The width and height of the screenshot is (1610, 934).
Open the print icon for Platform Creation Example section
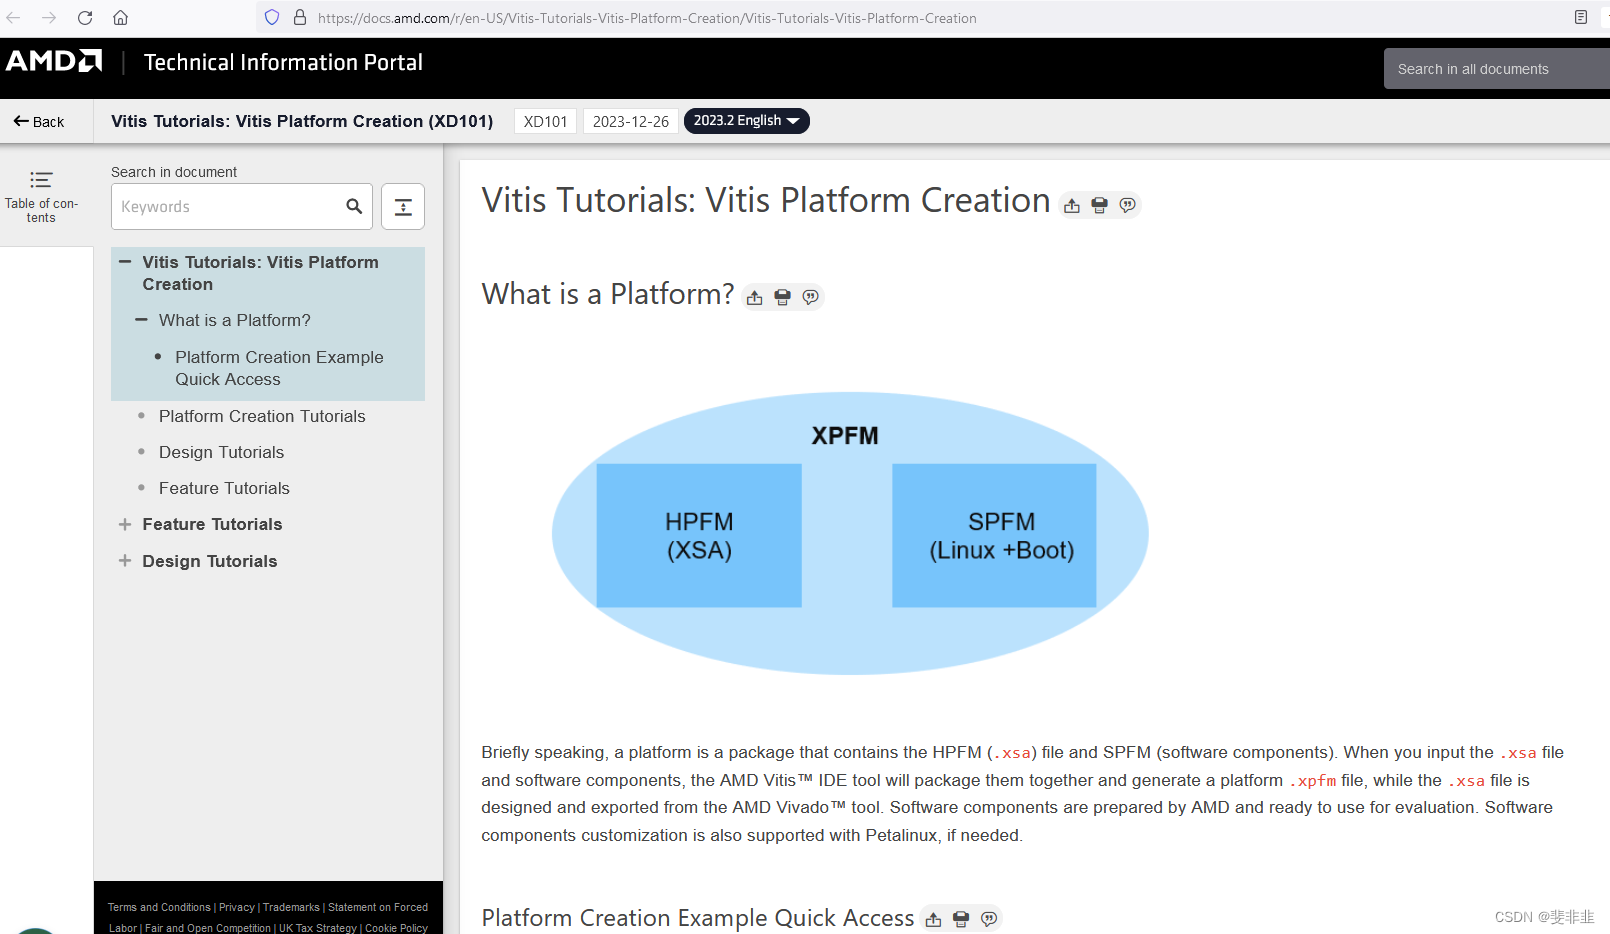tap(960, 918)
